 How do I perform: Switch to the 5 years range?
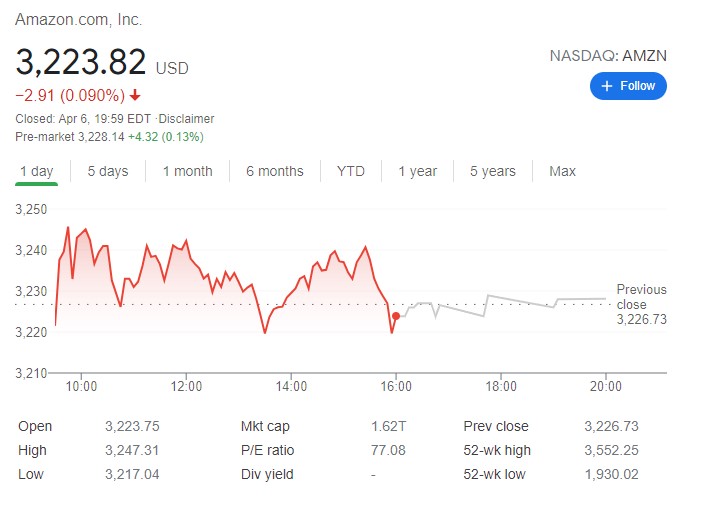point(492,171)
